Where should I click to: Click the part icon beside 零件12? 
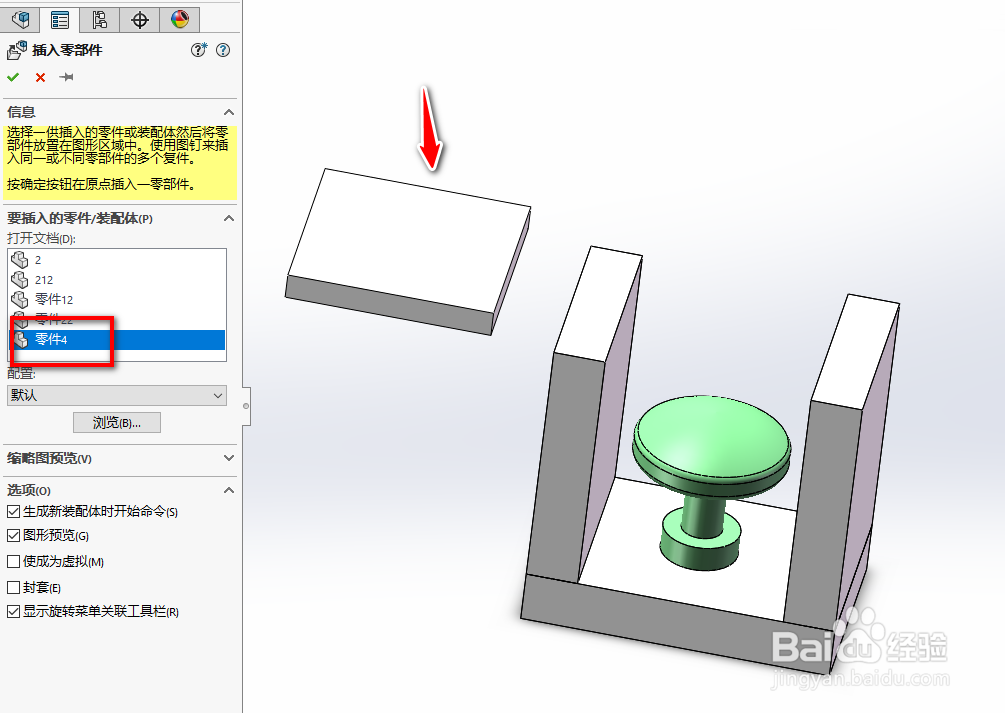[x=20, y=299]
